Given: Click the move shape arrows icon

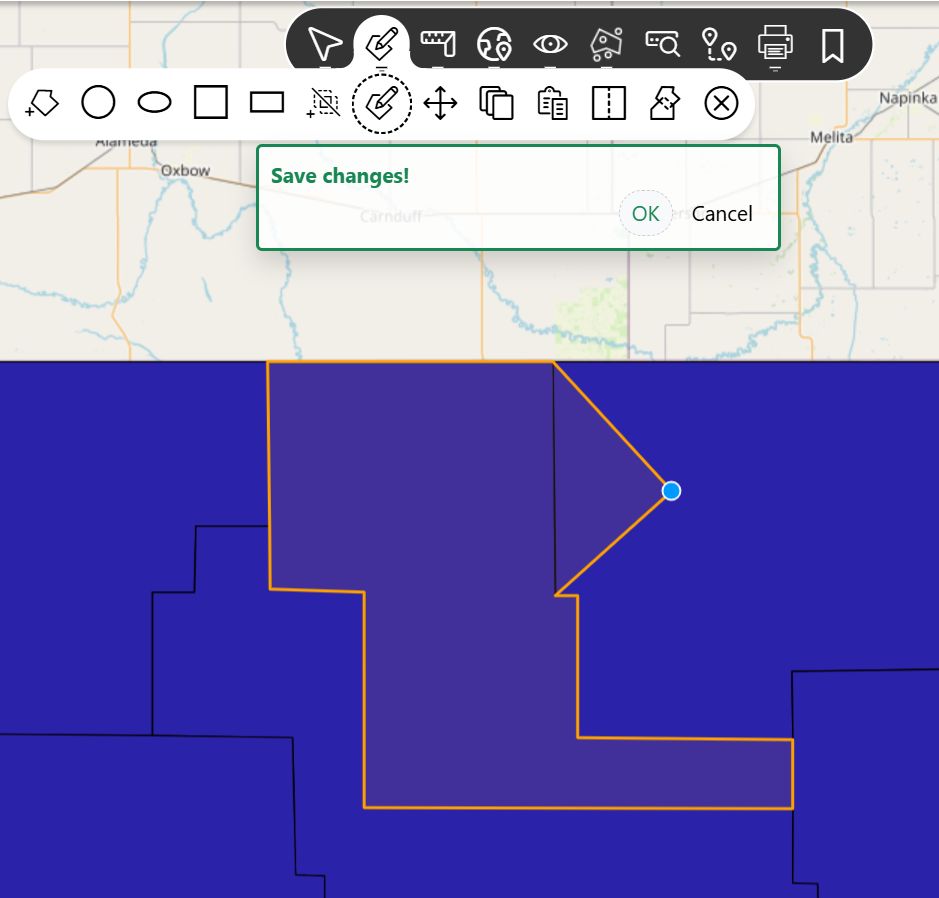Looking at the screenshot, I should point(440,103).
